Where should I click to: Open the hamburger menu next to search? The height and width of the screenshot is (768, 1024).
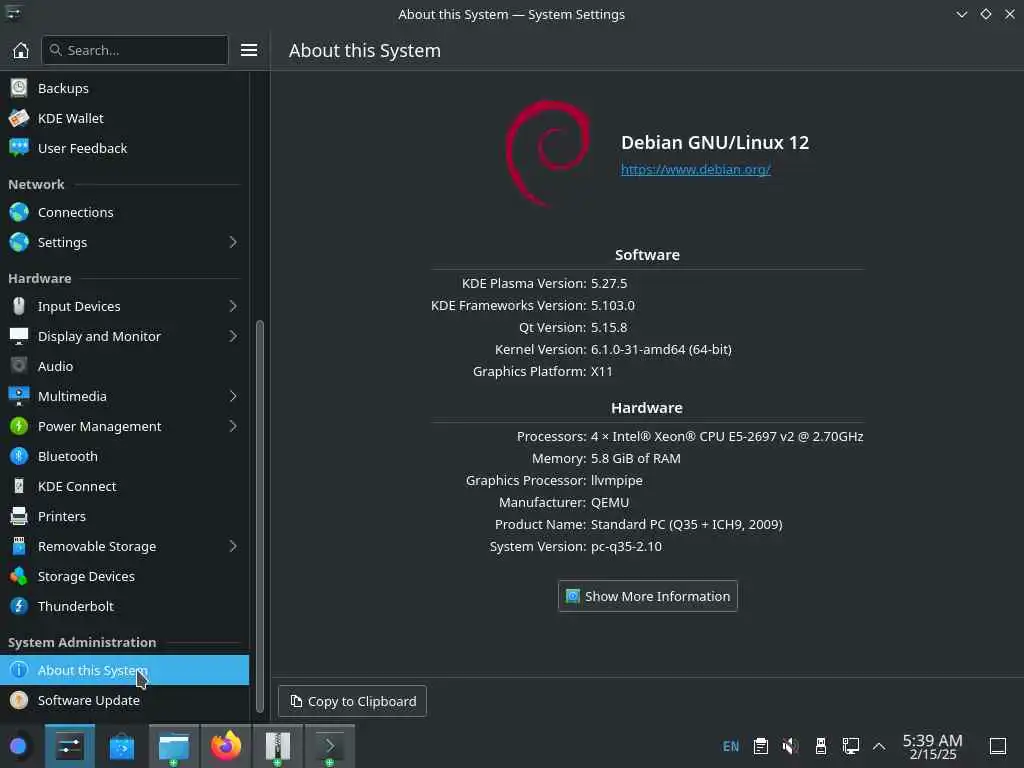(249, 50)
